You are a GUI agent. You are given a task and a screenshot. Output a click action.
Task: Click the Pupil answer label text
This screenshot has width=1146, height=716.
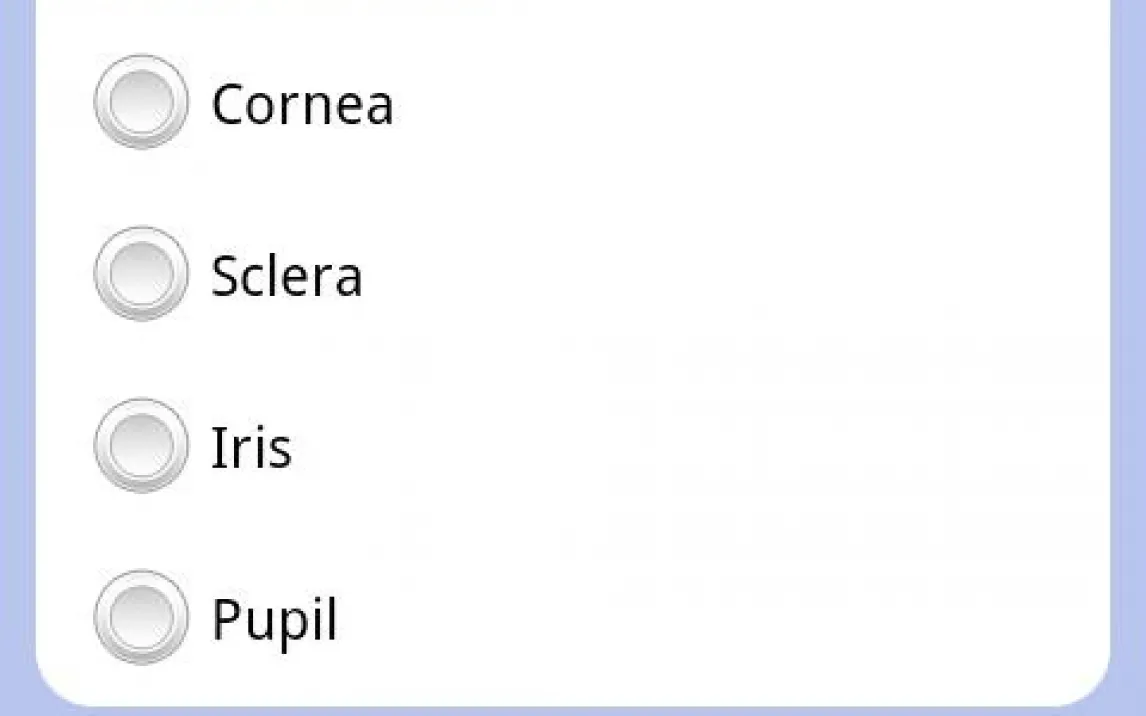(274, 621)
